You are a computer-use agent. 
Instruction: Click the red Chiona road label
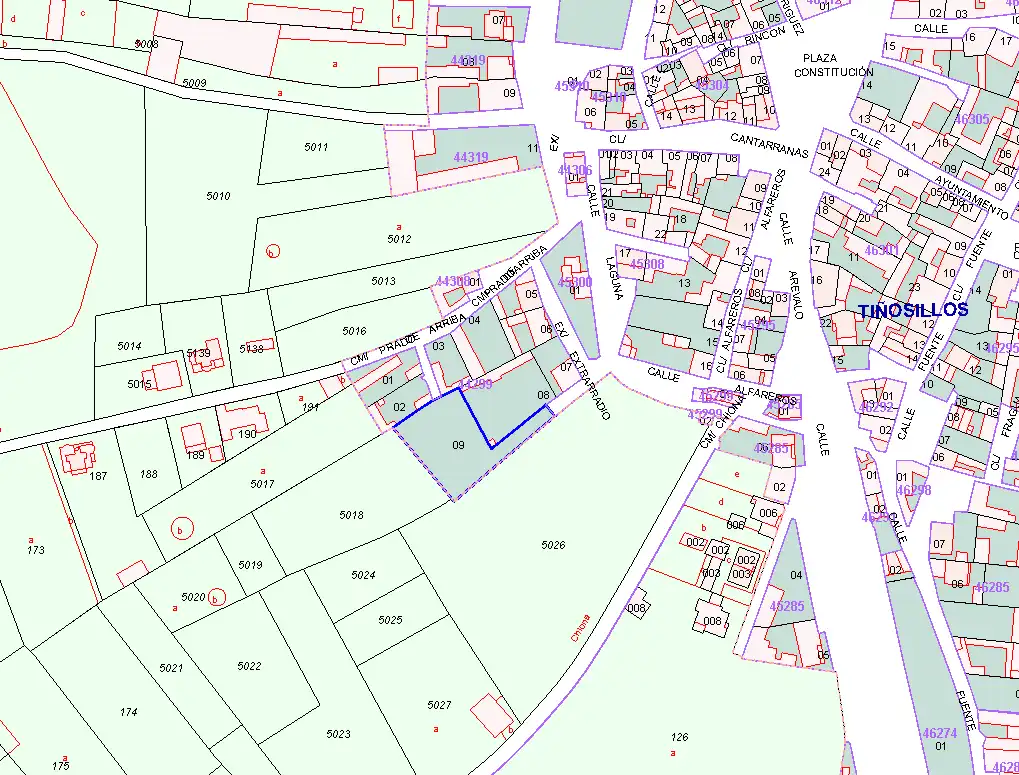(x=580, y=628)
